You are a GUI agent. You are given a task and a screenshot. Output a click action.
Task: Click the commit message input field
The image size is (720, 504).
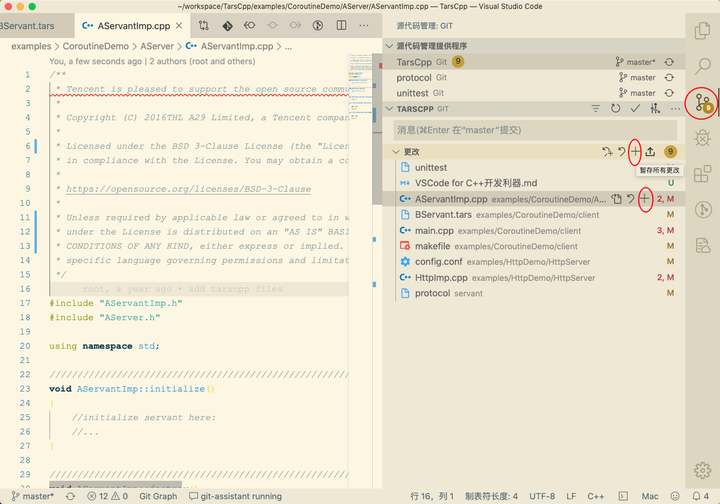[x=535, y=130]
